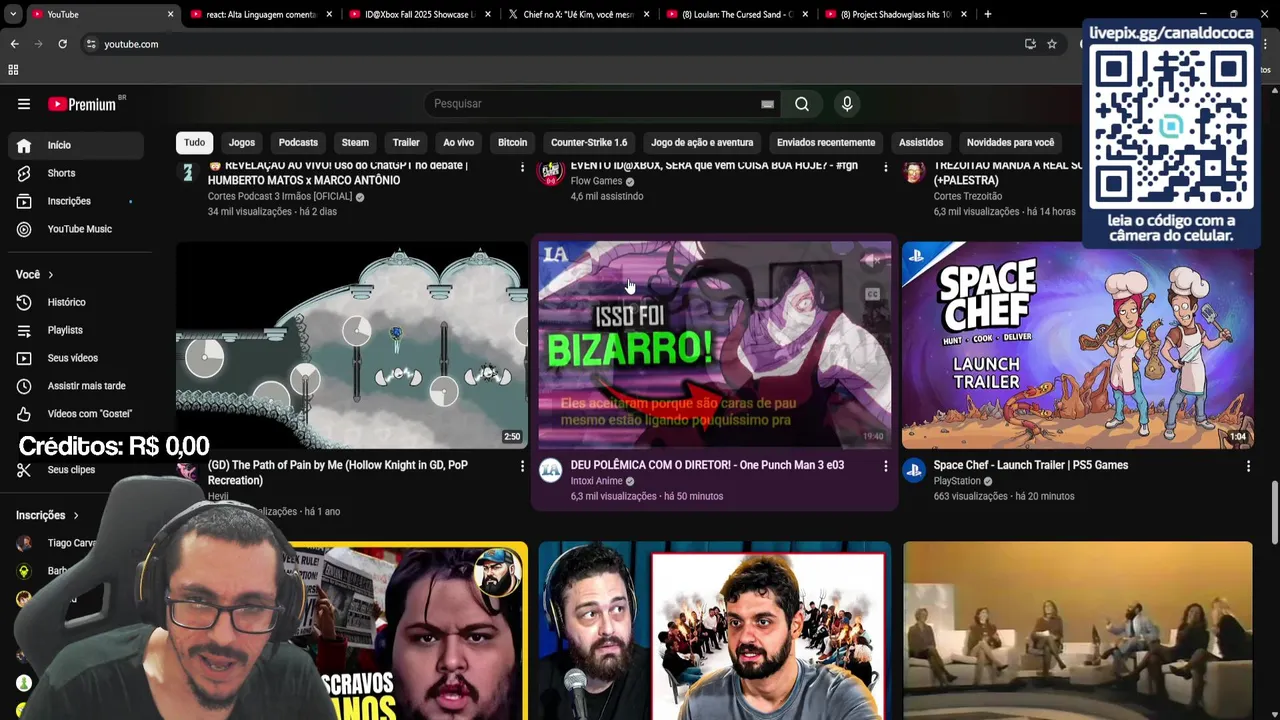Open the DEU POLÊMICA COM O DIRETOR title

tap(707, 465)
